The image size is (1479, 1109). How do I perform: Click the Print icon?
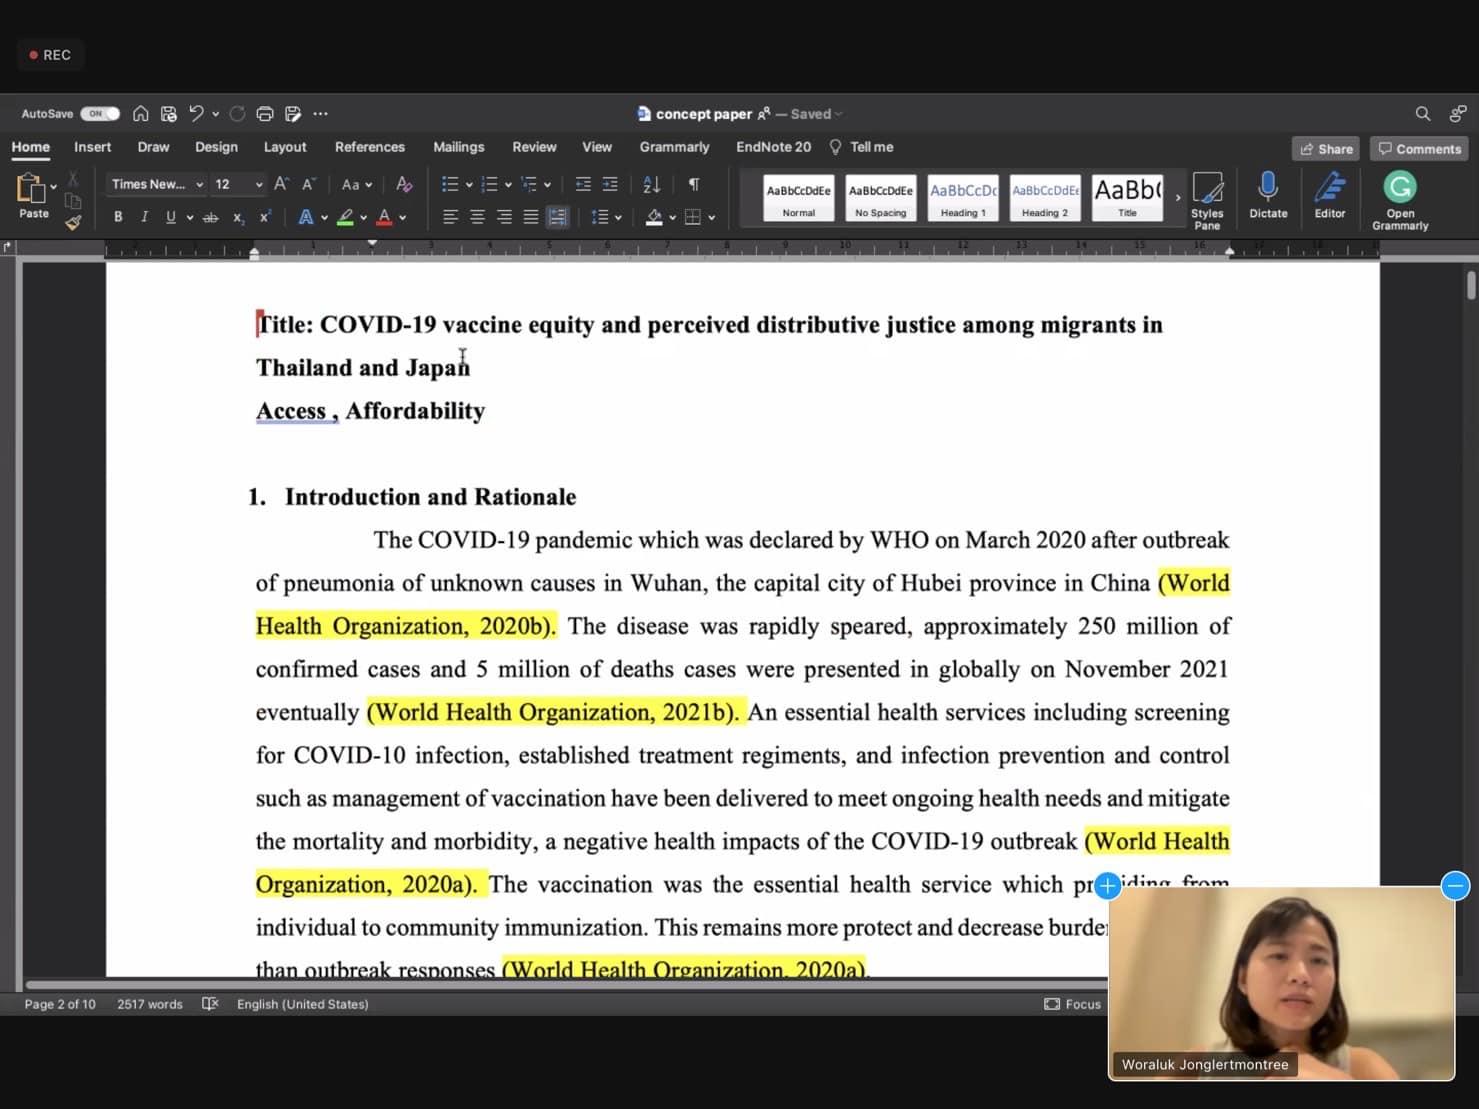265,114
